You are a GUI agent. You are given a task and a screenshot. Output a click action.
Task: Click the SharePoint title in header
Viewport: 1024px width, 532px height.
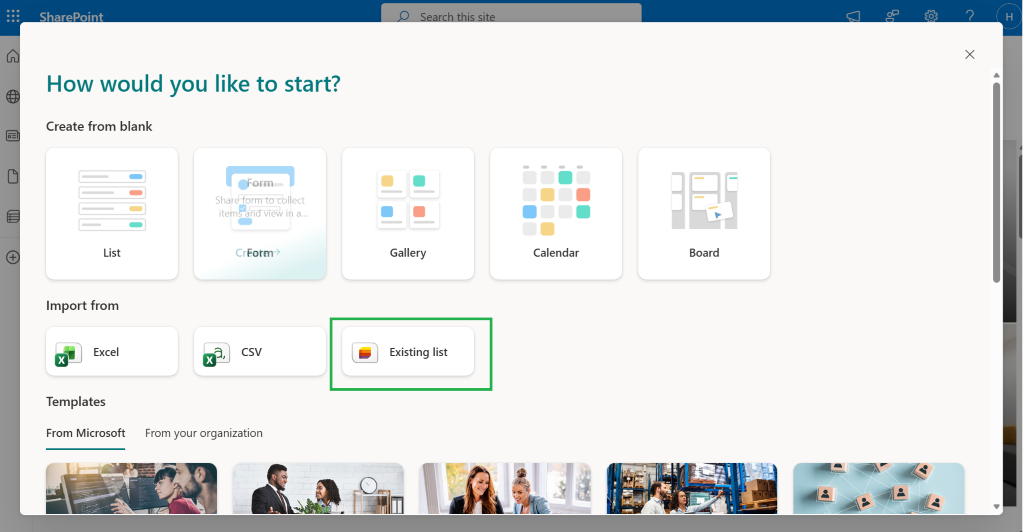click(71, 16)
